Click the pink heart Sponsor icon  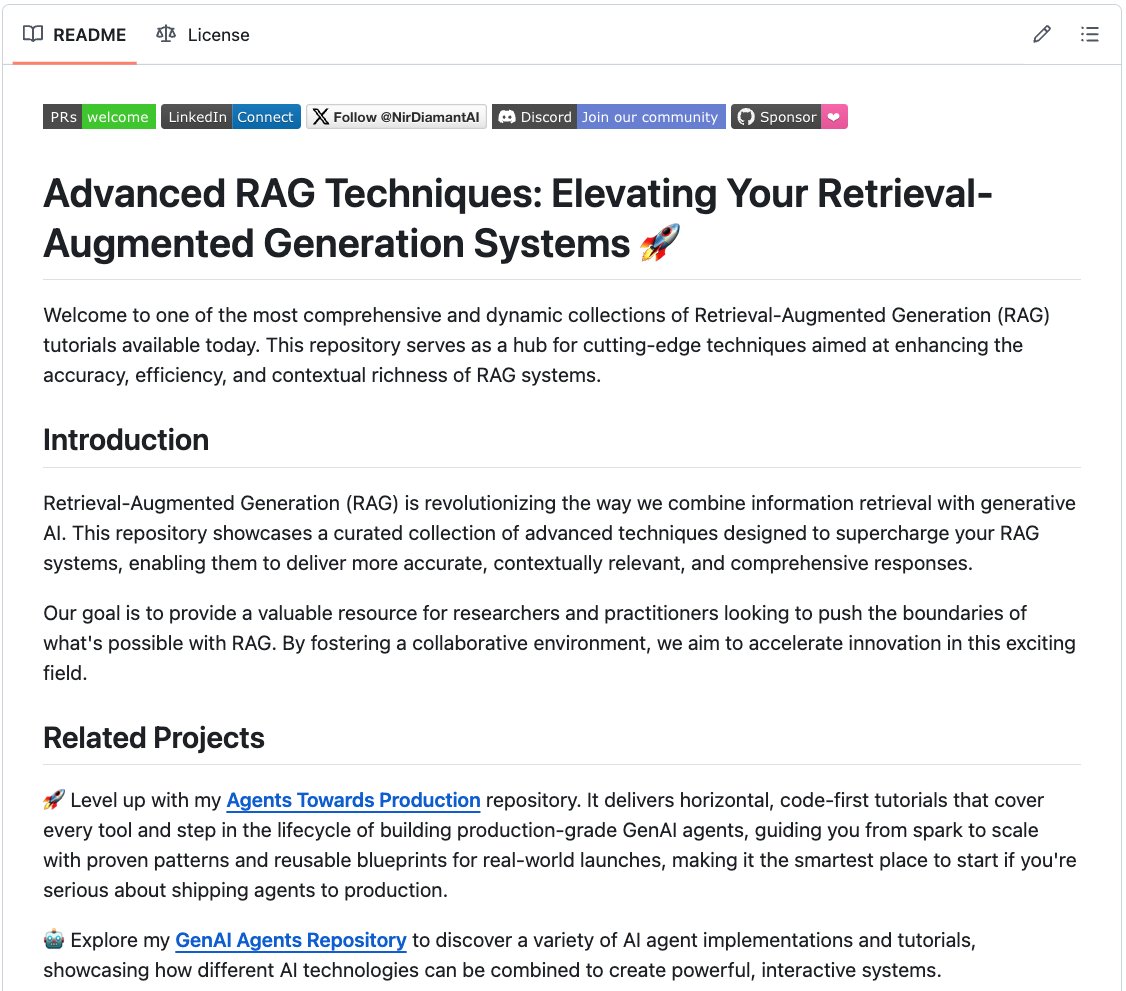pos(834,117)
